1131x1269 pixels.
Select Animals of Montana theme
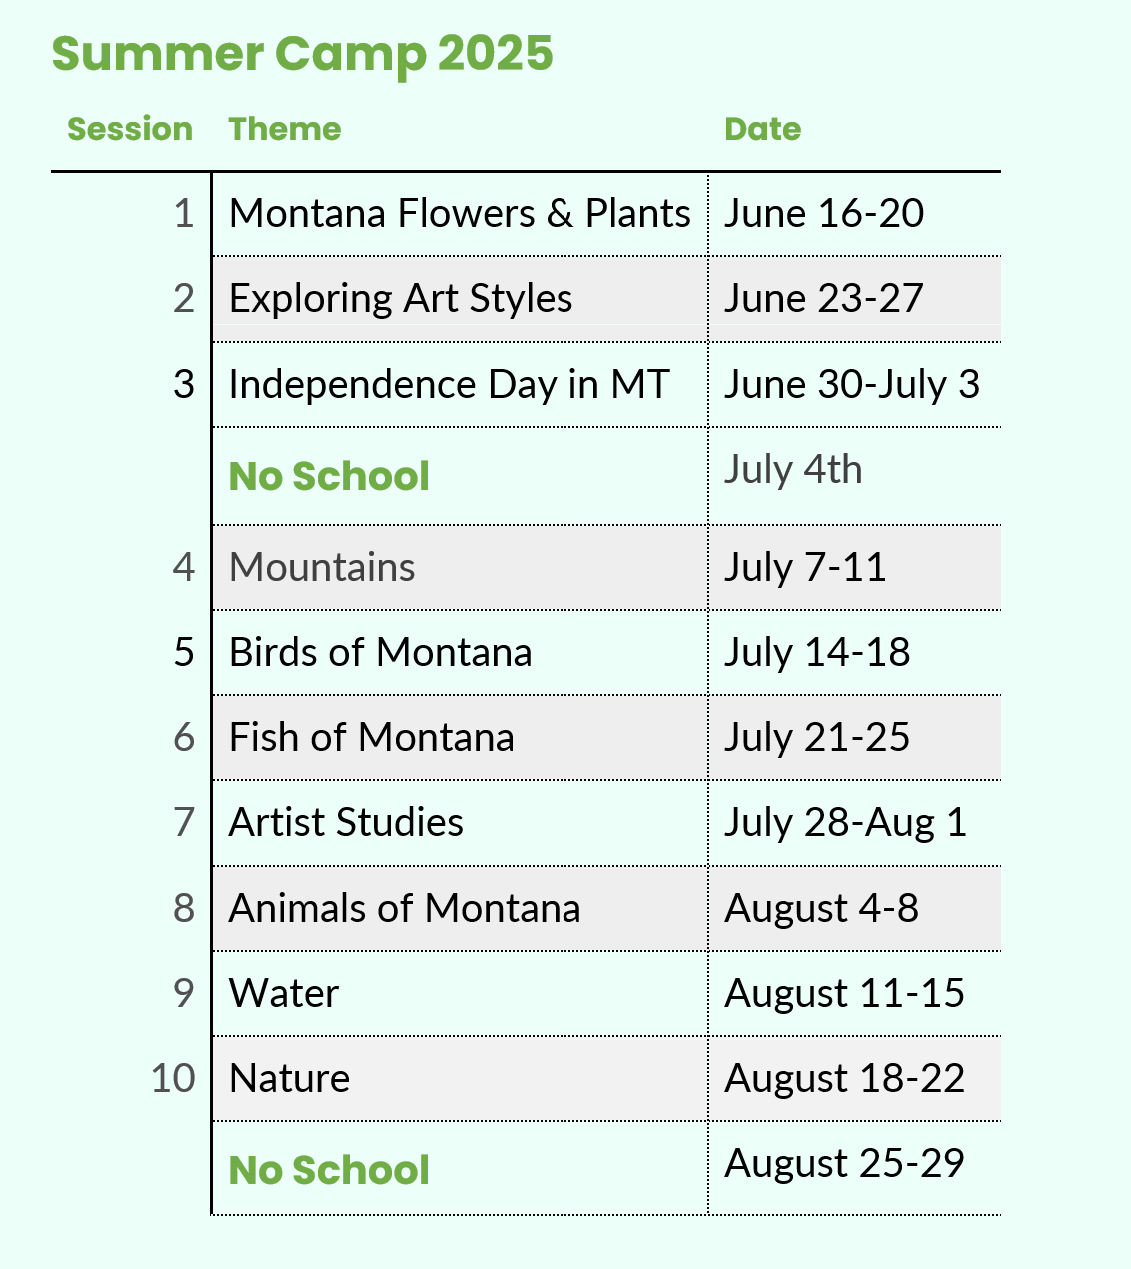(404, 909)
